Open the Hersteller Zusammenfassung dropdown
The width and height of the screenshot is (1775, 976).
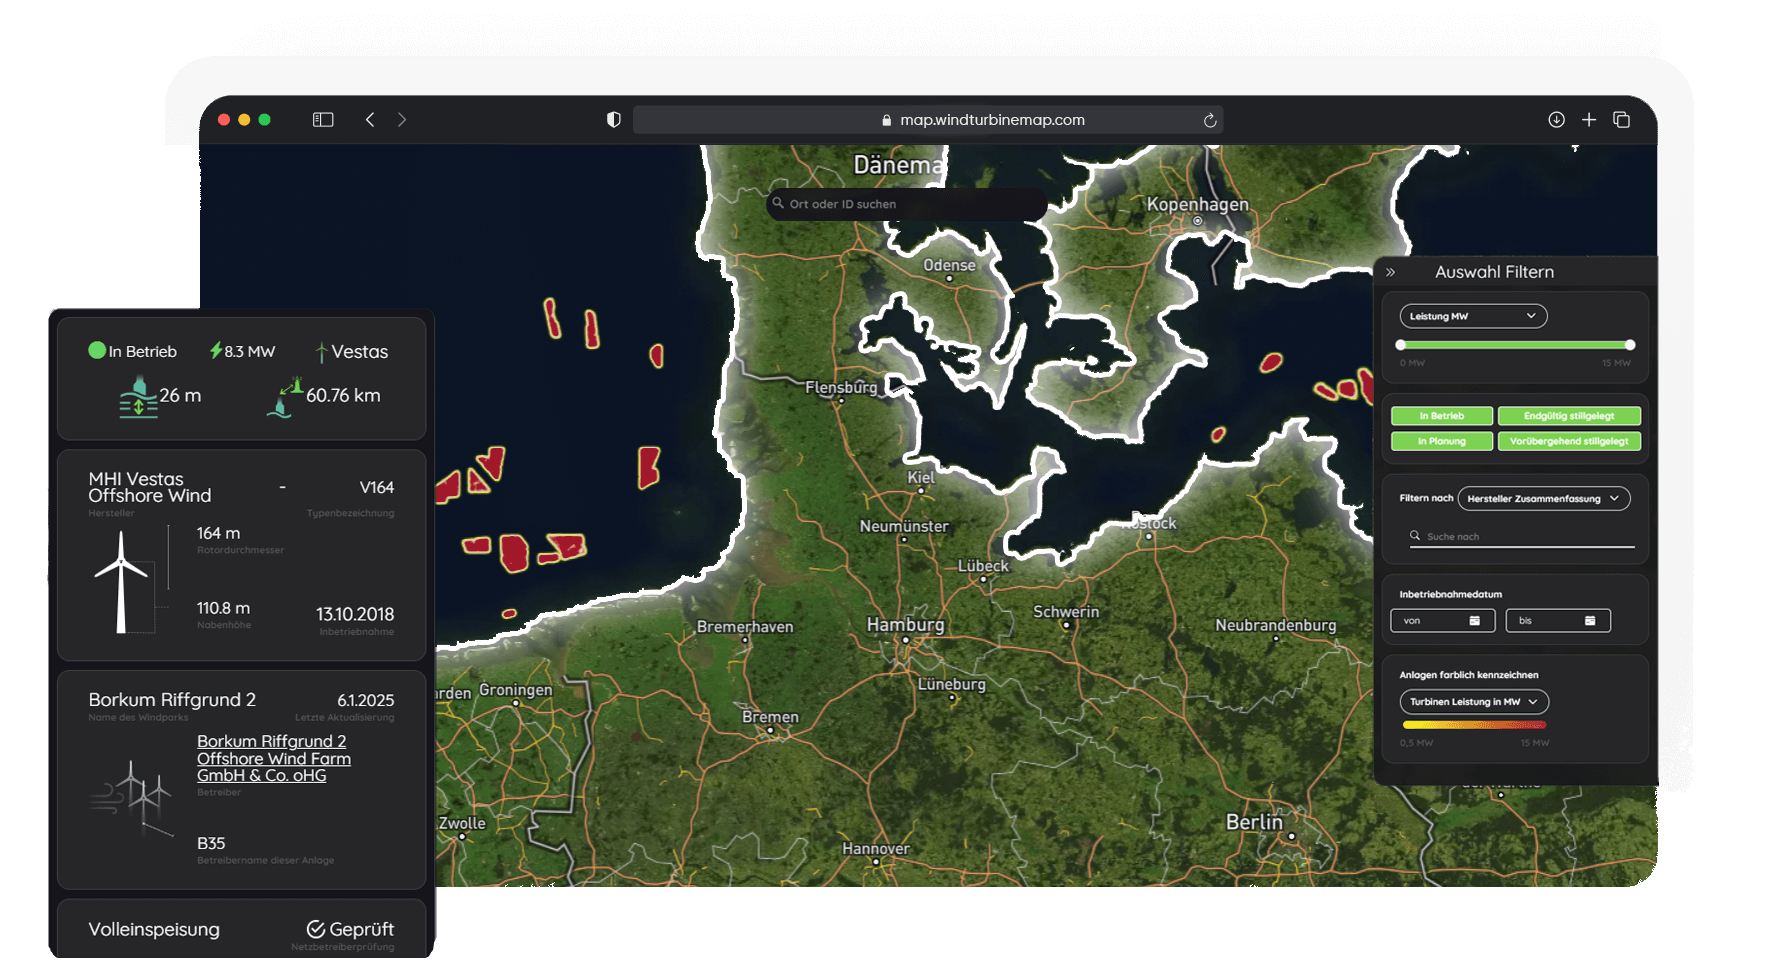pyautogui.click(x=1544, y=498)
